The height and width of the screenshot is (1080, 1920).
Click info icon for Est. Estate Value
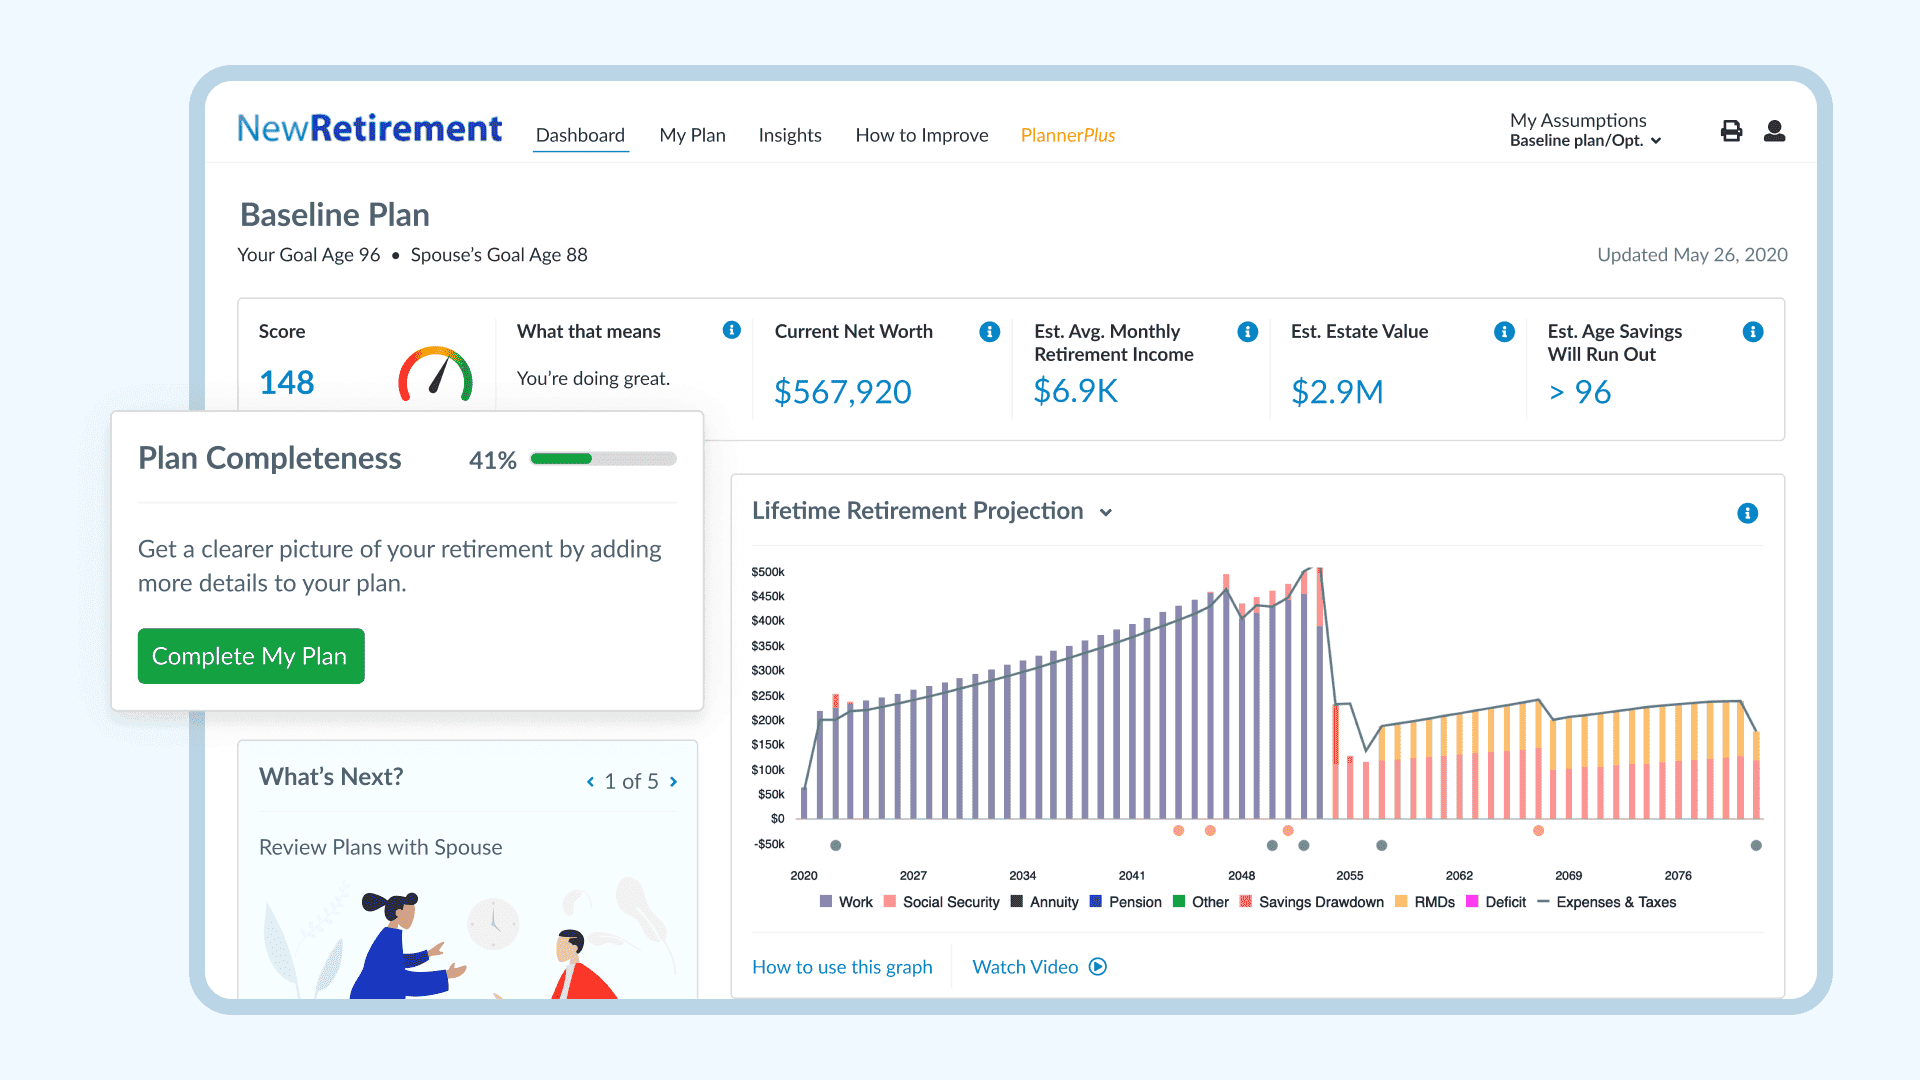(x=1504, y=332)
